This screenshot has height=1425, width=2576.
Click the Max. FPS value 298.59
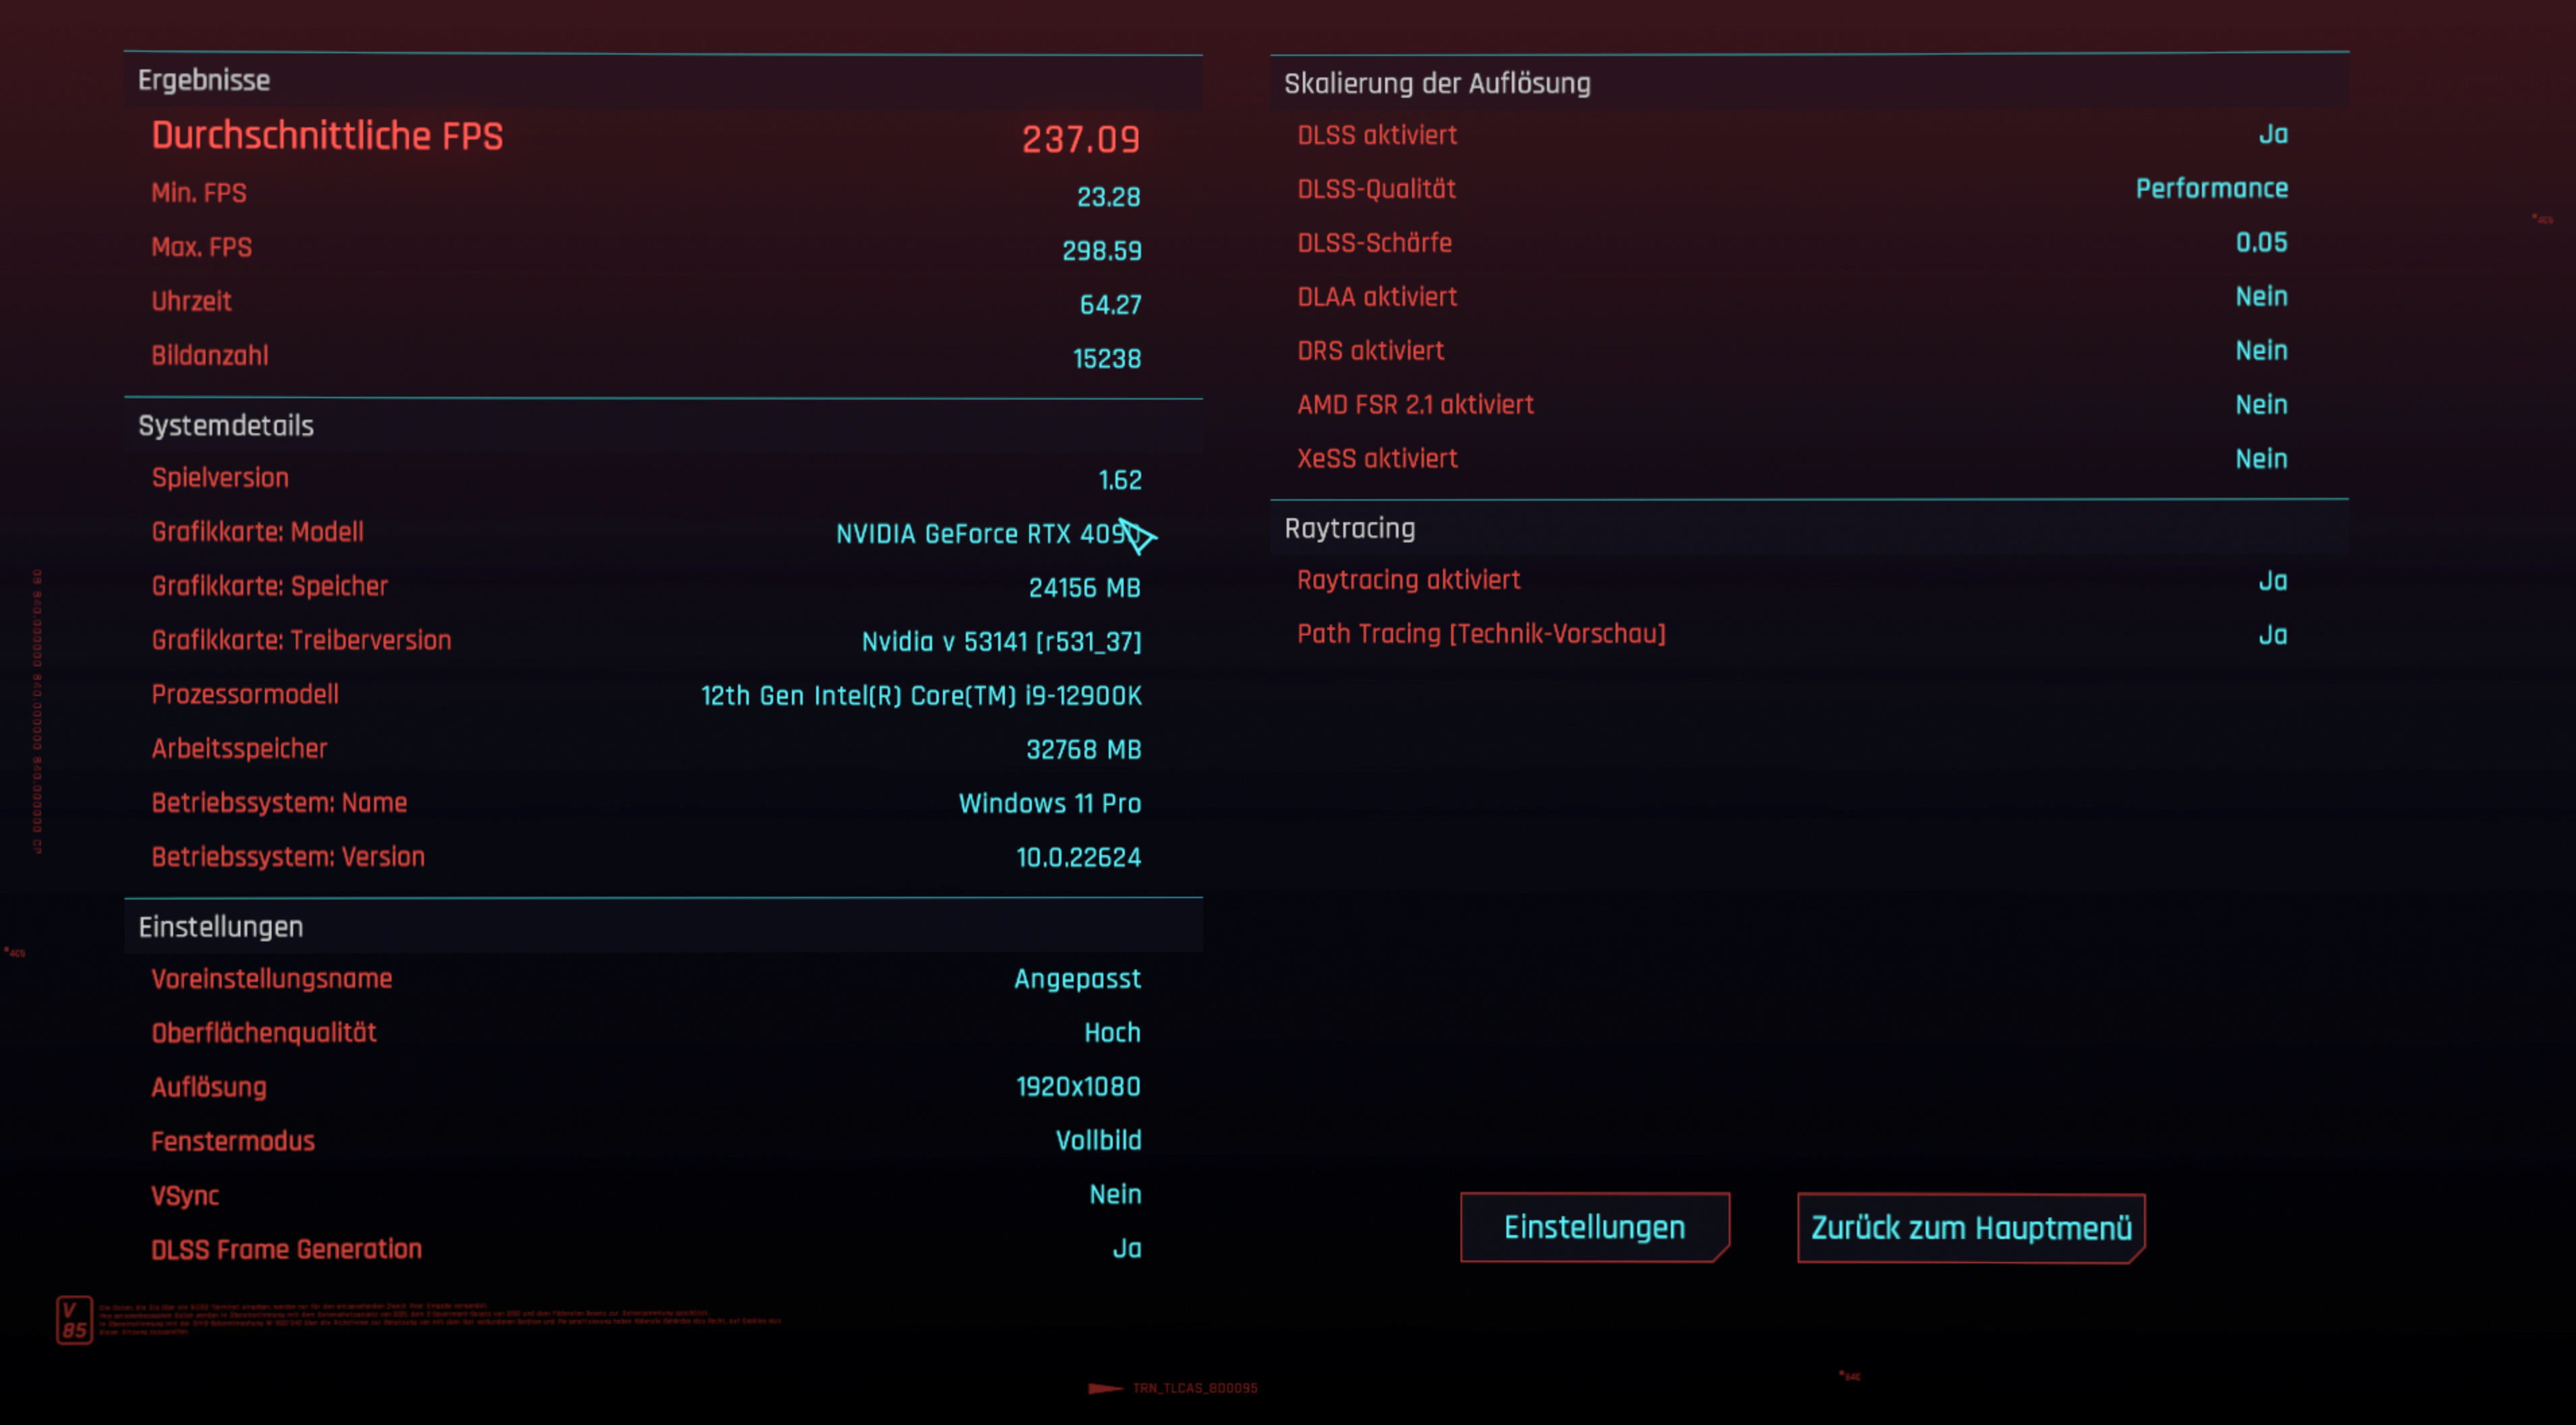[1102, 251]
